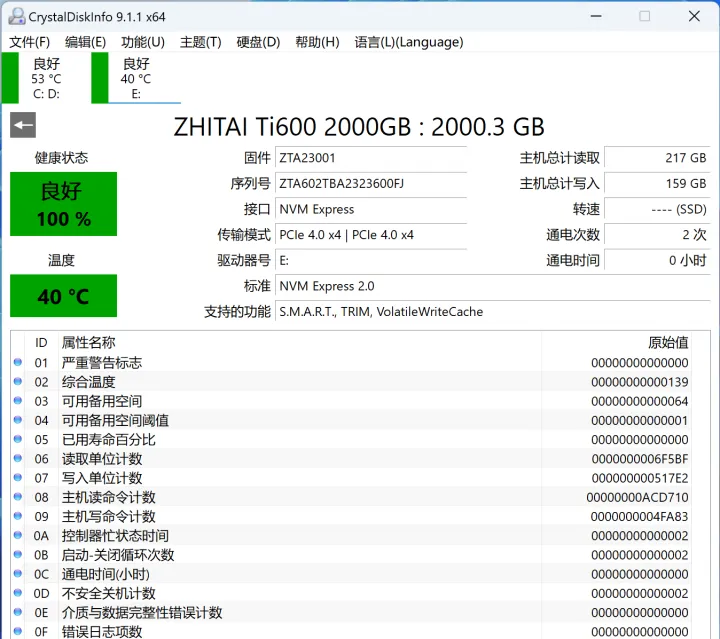This screenshot has height=639, width=720.
Task: Click the green 良好 100 % health status button
Action: [63, 204]
